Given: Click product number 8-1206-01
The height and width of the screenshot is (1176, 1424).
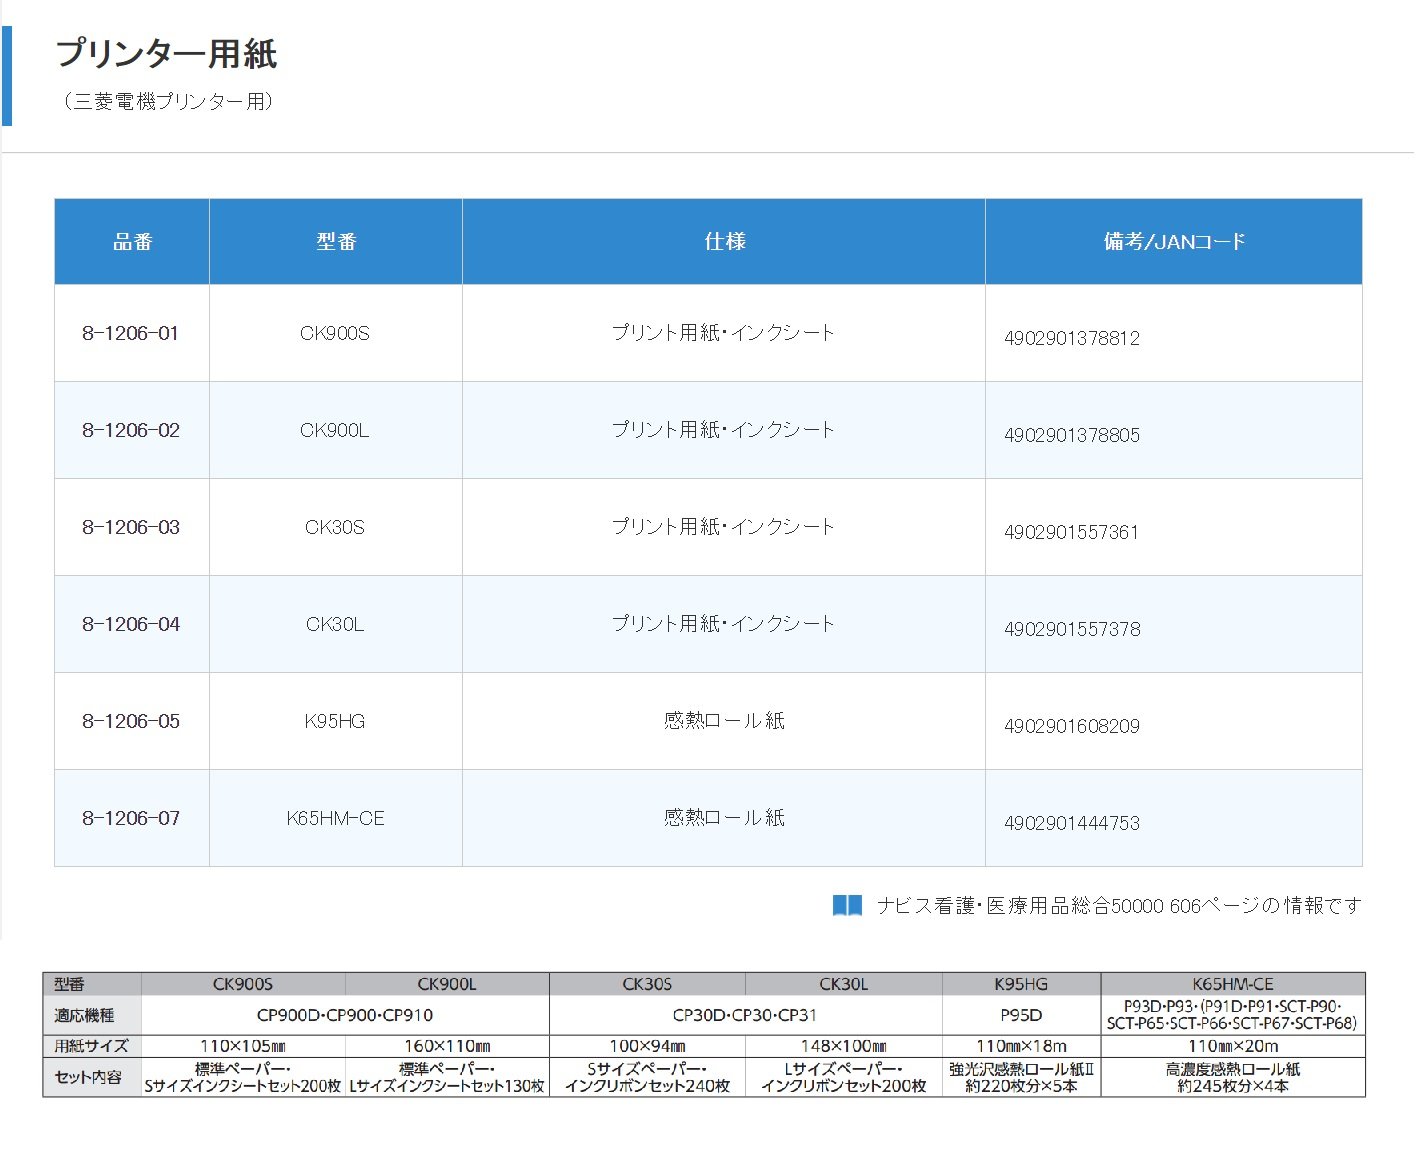Looking at the screenshot, I should 130,333.
